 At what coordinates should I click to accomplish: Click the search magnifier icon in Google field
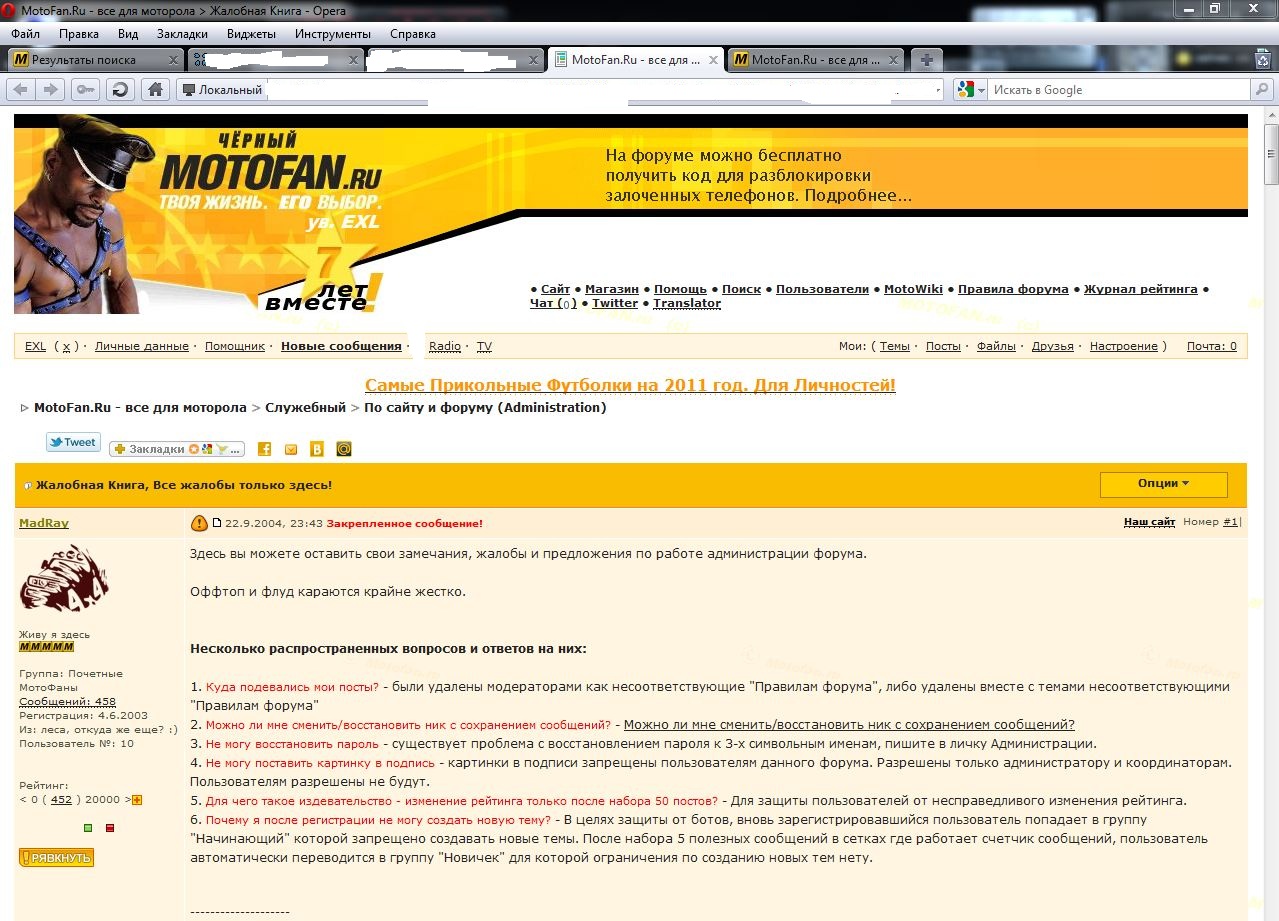pyautogui.click(x=1262, y=89)
